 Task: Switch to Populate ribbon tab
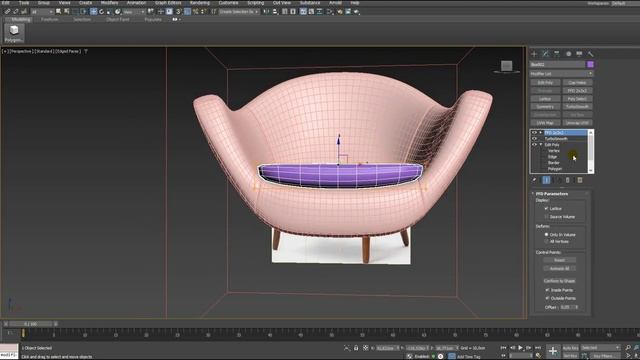click(x=153, y=19)
